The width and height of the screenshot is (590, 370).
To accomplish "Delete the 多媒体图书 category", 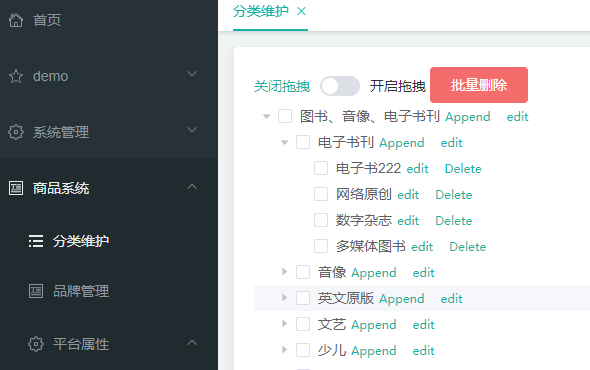I will click(x=468, y=247).
